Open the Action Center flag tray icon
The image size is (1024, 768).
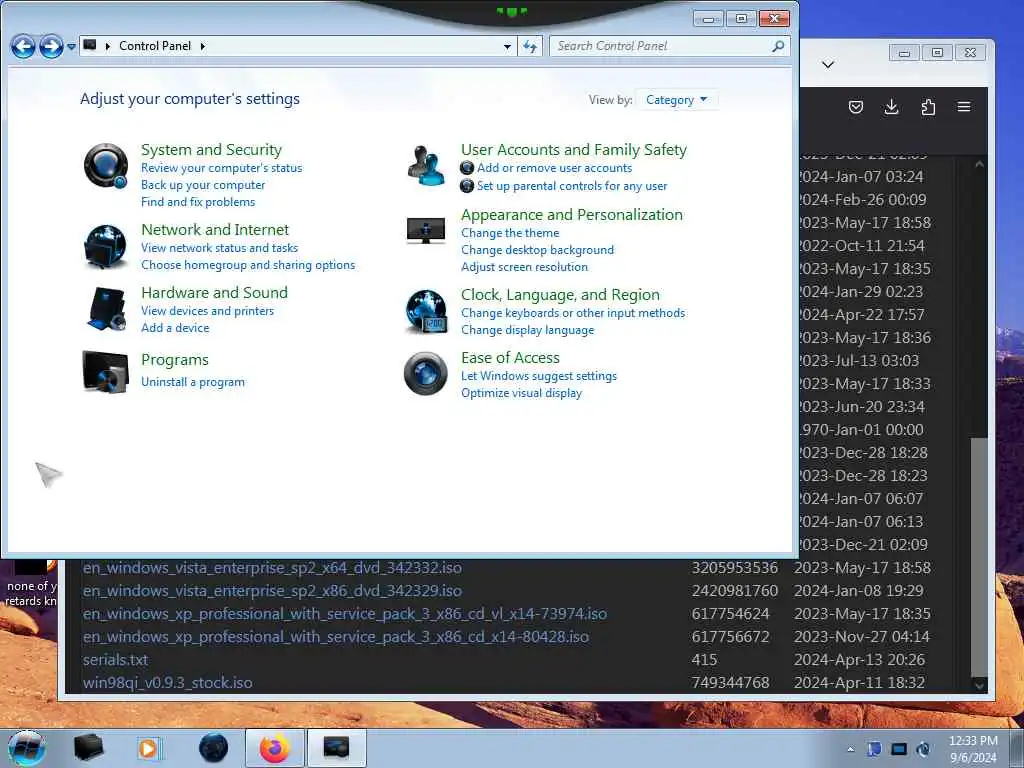point(874,749)
